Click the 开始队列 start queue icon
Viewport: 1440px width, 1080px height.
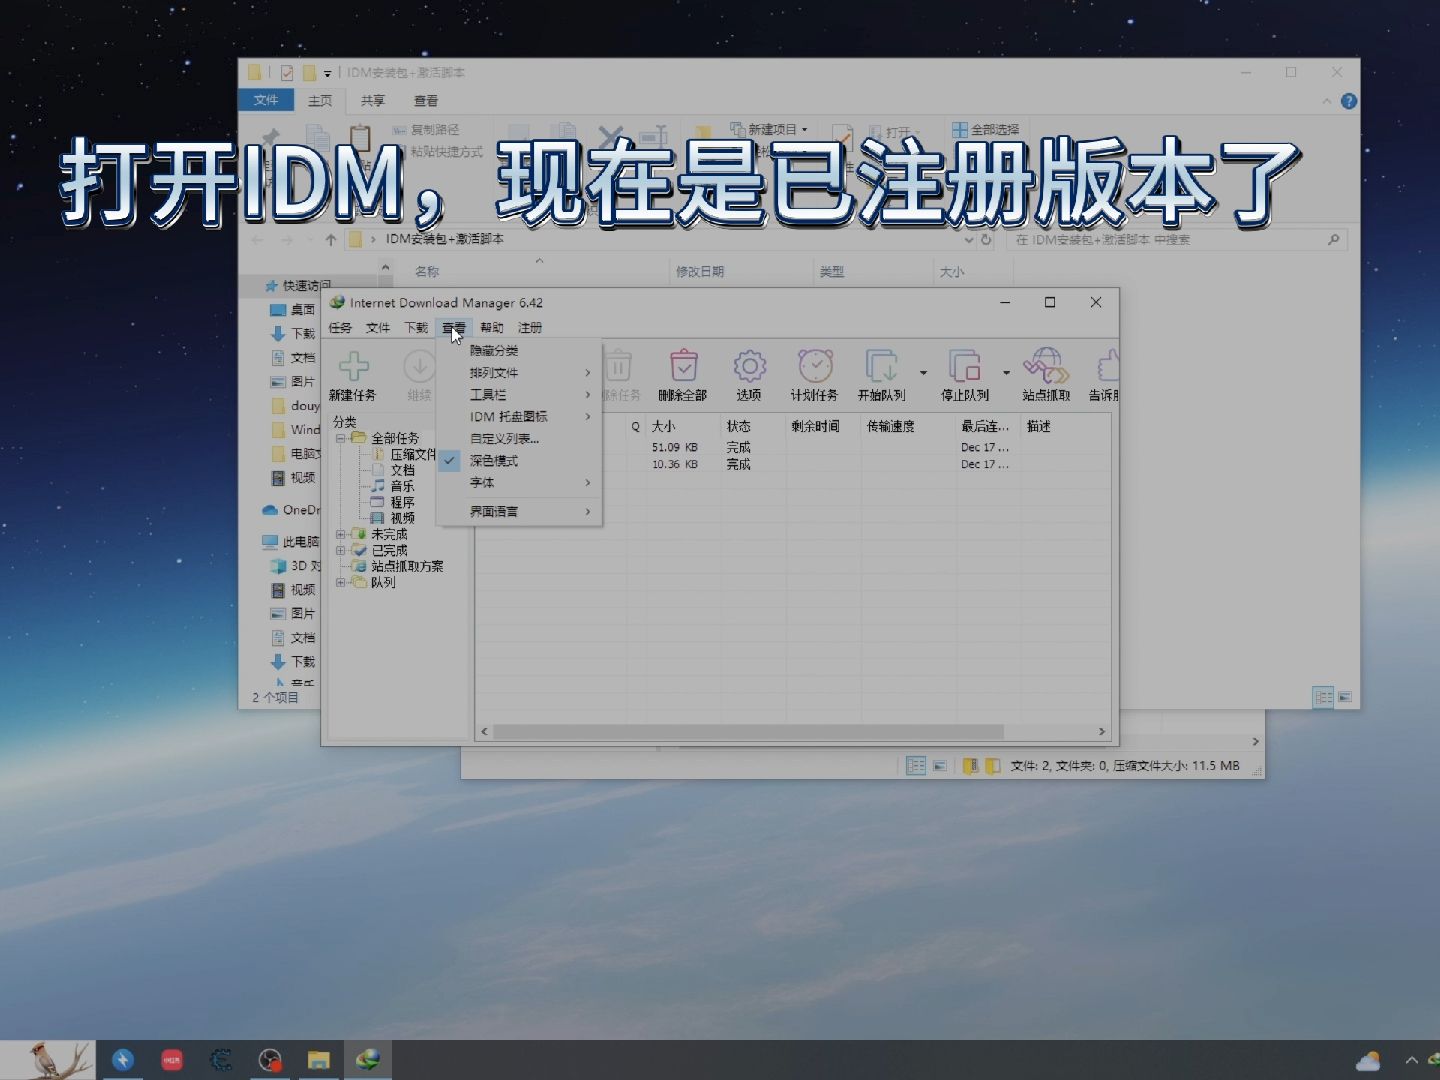[881, 366]
